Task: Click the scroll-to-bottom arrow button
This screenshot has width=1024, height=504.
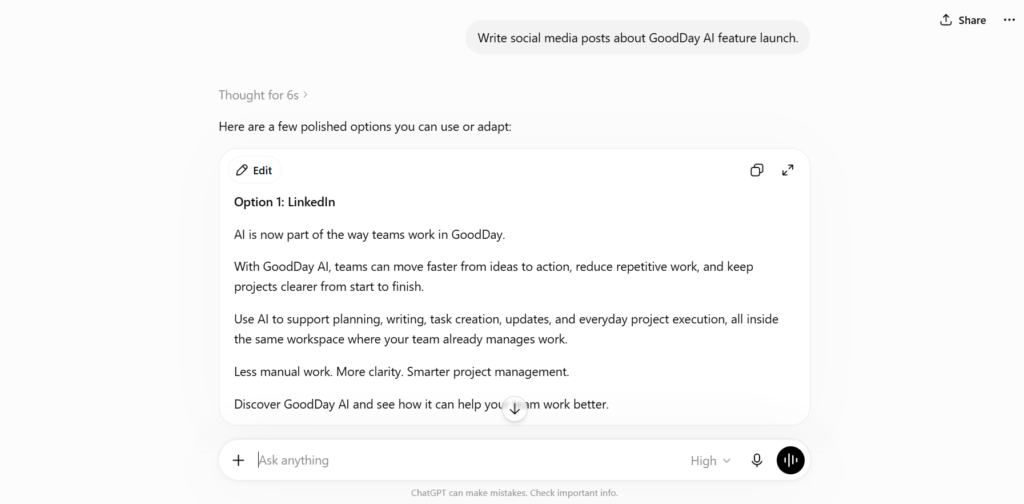Action: click(x=515, y=409)
